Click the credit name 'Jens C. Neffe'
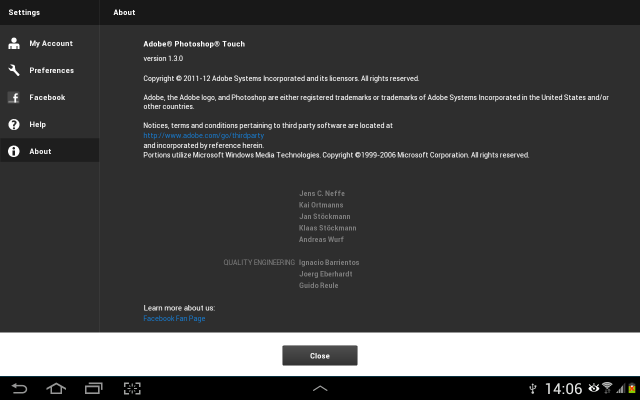This screenshot has width=640, height=400. tap(322, 193)
